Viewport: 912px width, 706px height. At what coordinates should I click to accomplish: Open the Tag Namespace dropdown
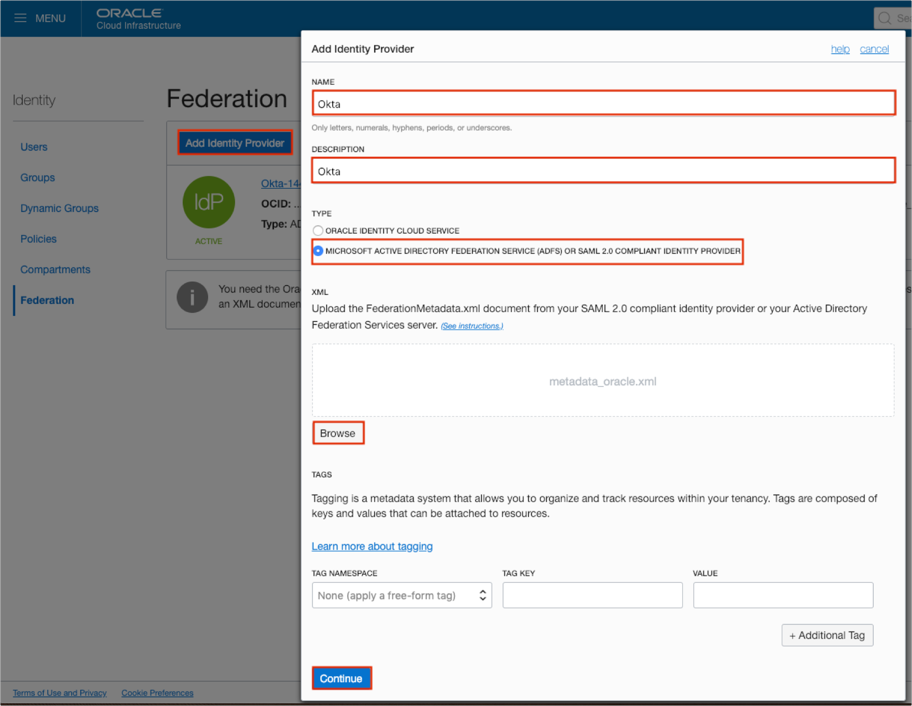pos(401,595)
